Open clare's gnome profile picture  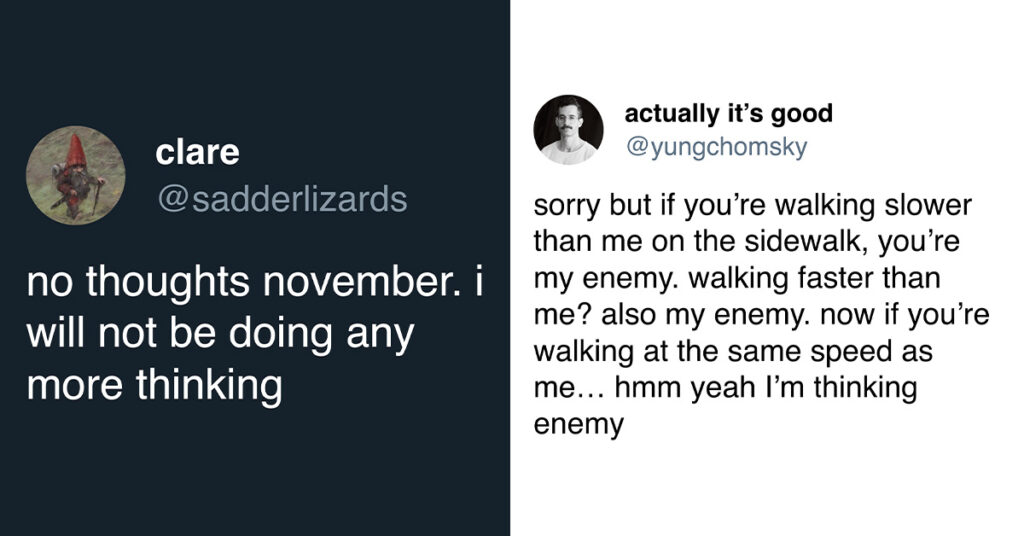pos(76,175)
